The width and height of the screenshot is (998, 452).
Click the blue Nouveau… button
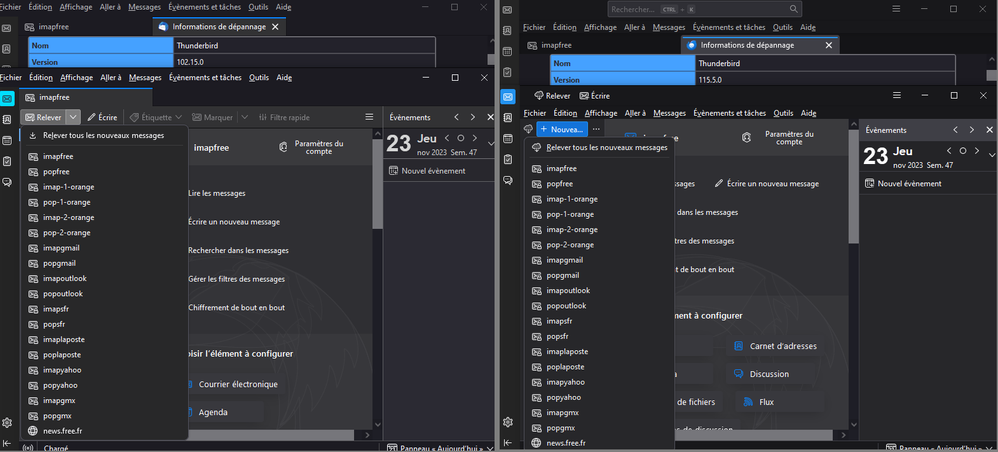click(561, 129)
